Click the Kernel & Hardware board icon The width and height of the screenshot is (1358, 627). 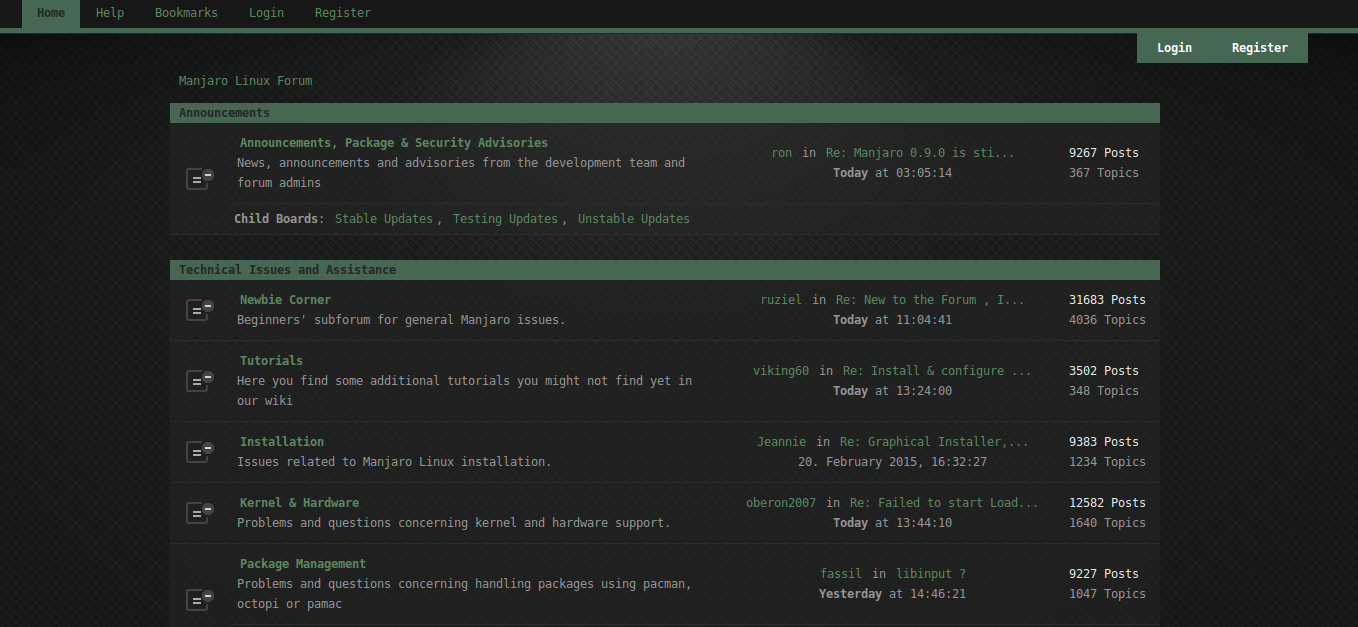click(x=199, y=512)
